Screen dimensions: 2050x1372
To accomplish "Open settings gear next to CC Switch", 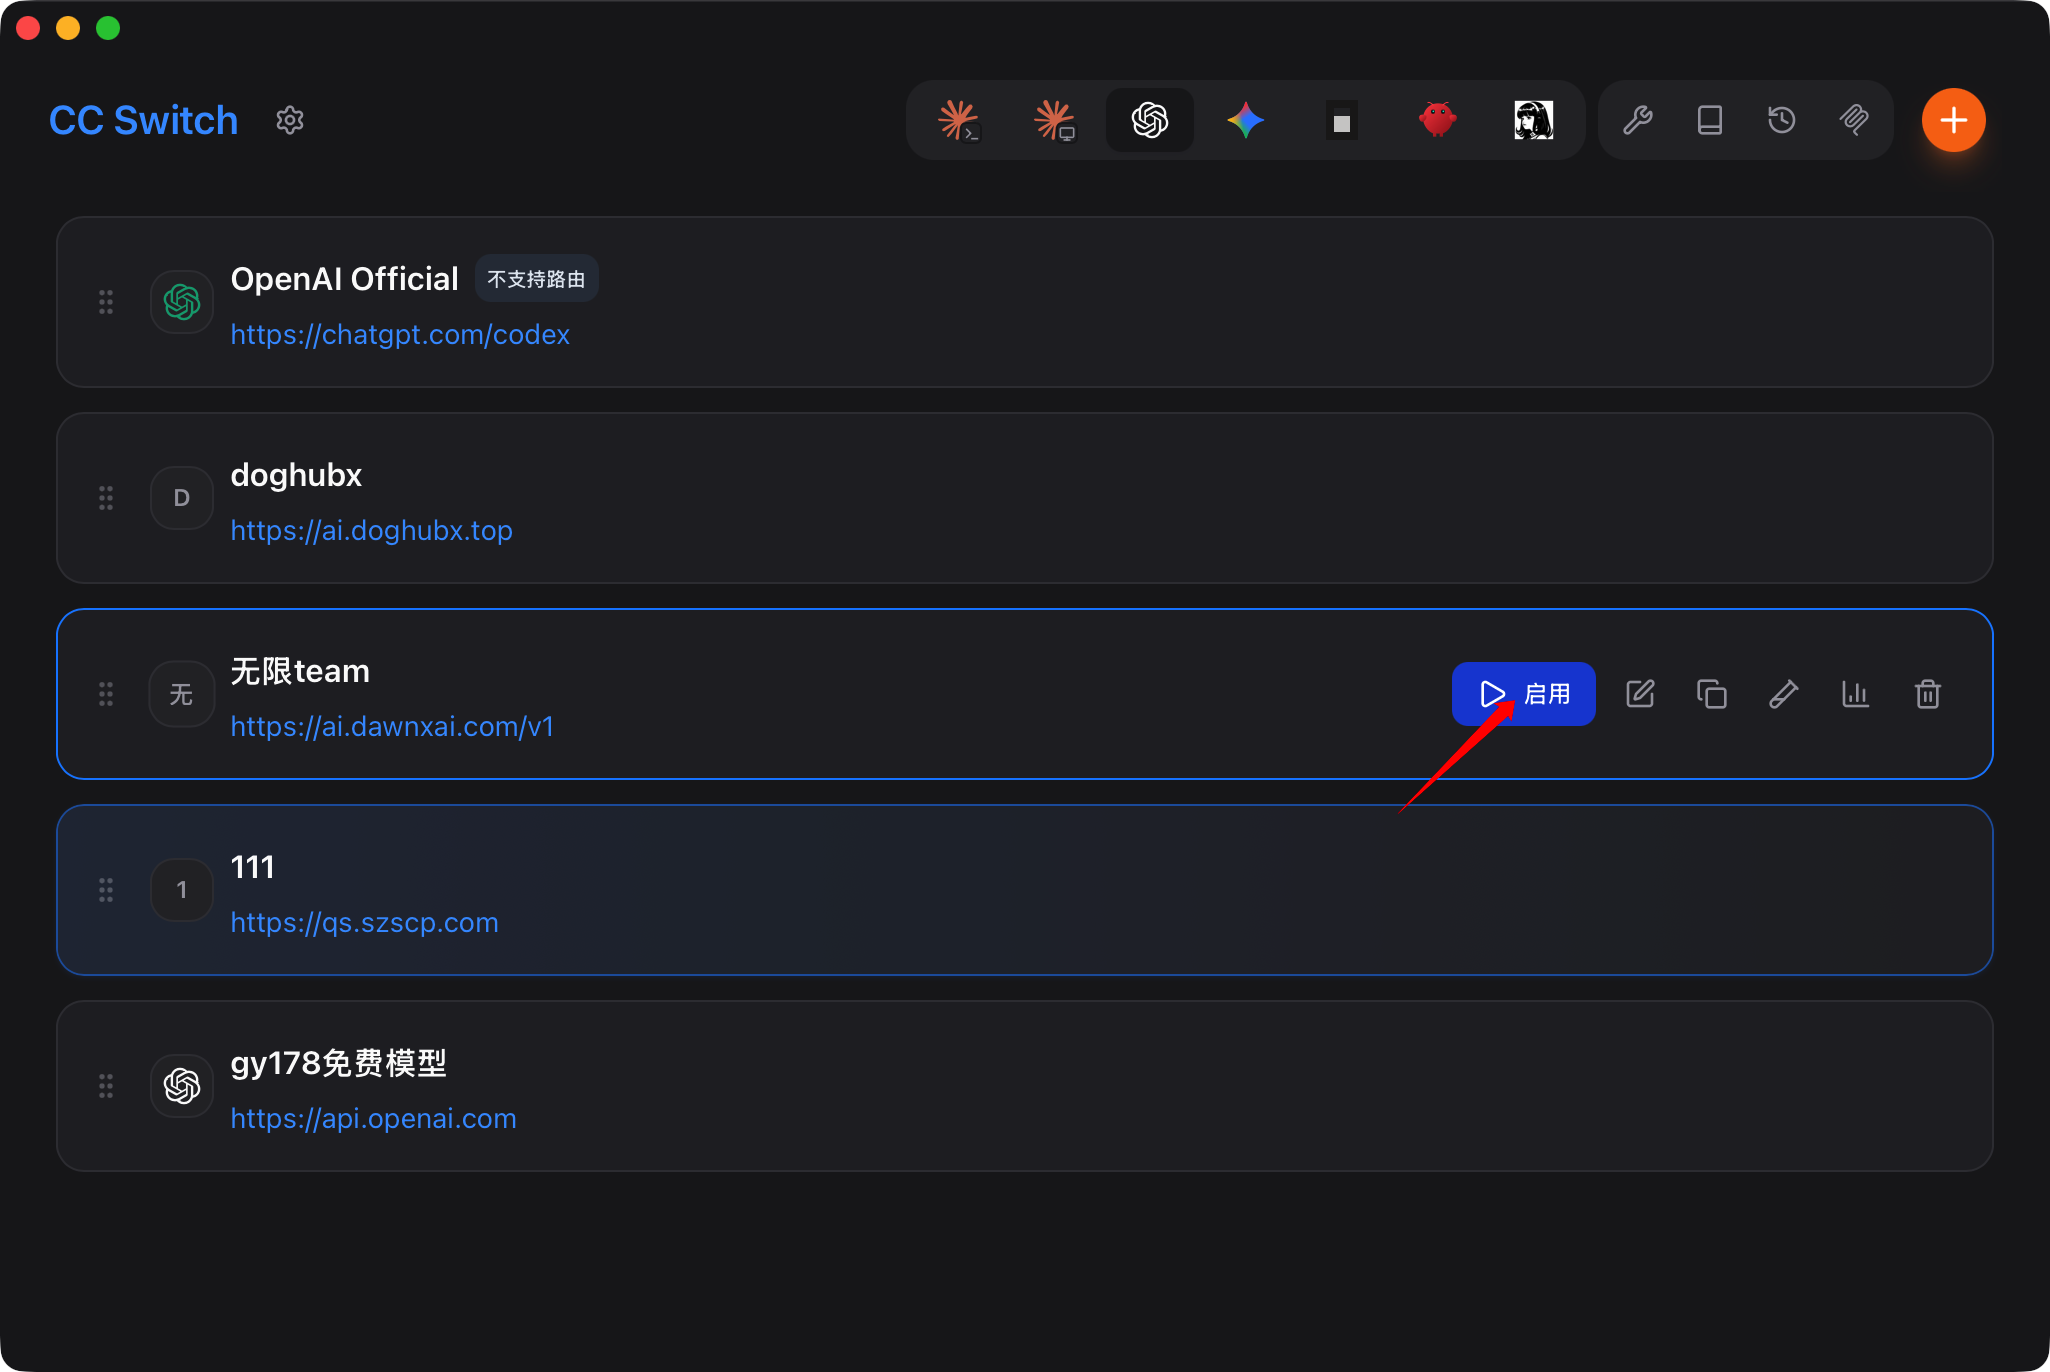I will (290, 120).
